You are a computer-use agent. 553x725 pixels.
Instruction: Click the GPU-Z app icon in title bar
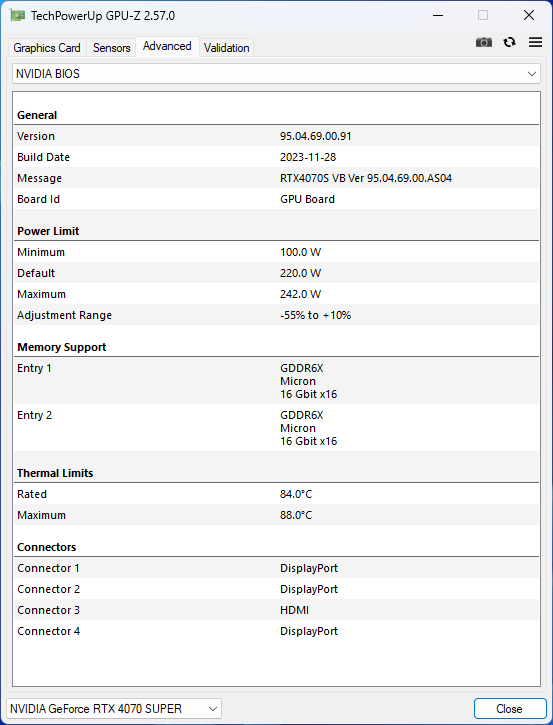coord(18,15)
